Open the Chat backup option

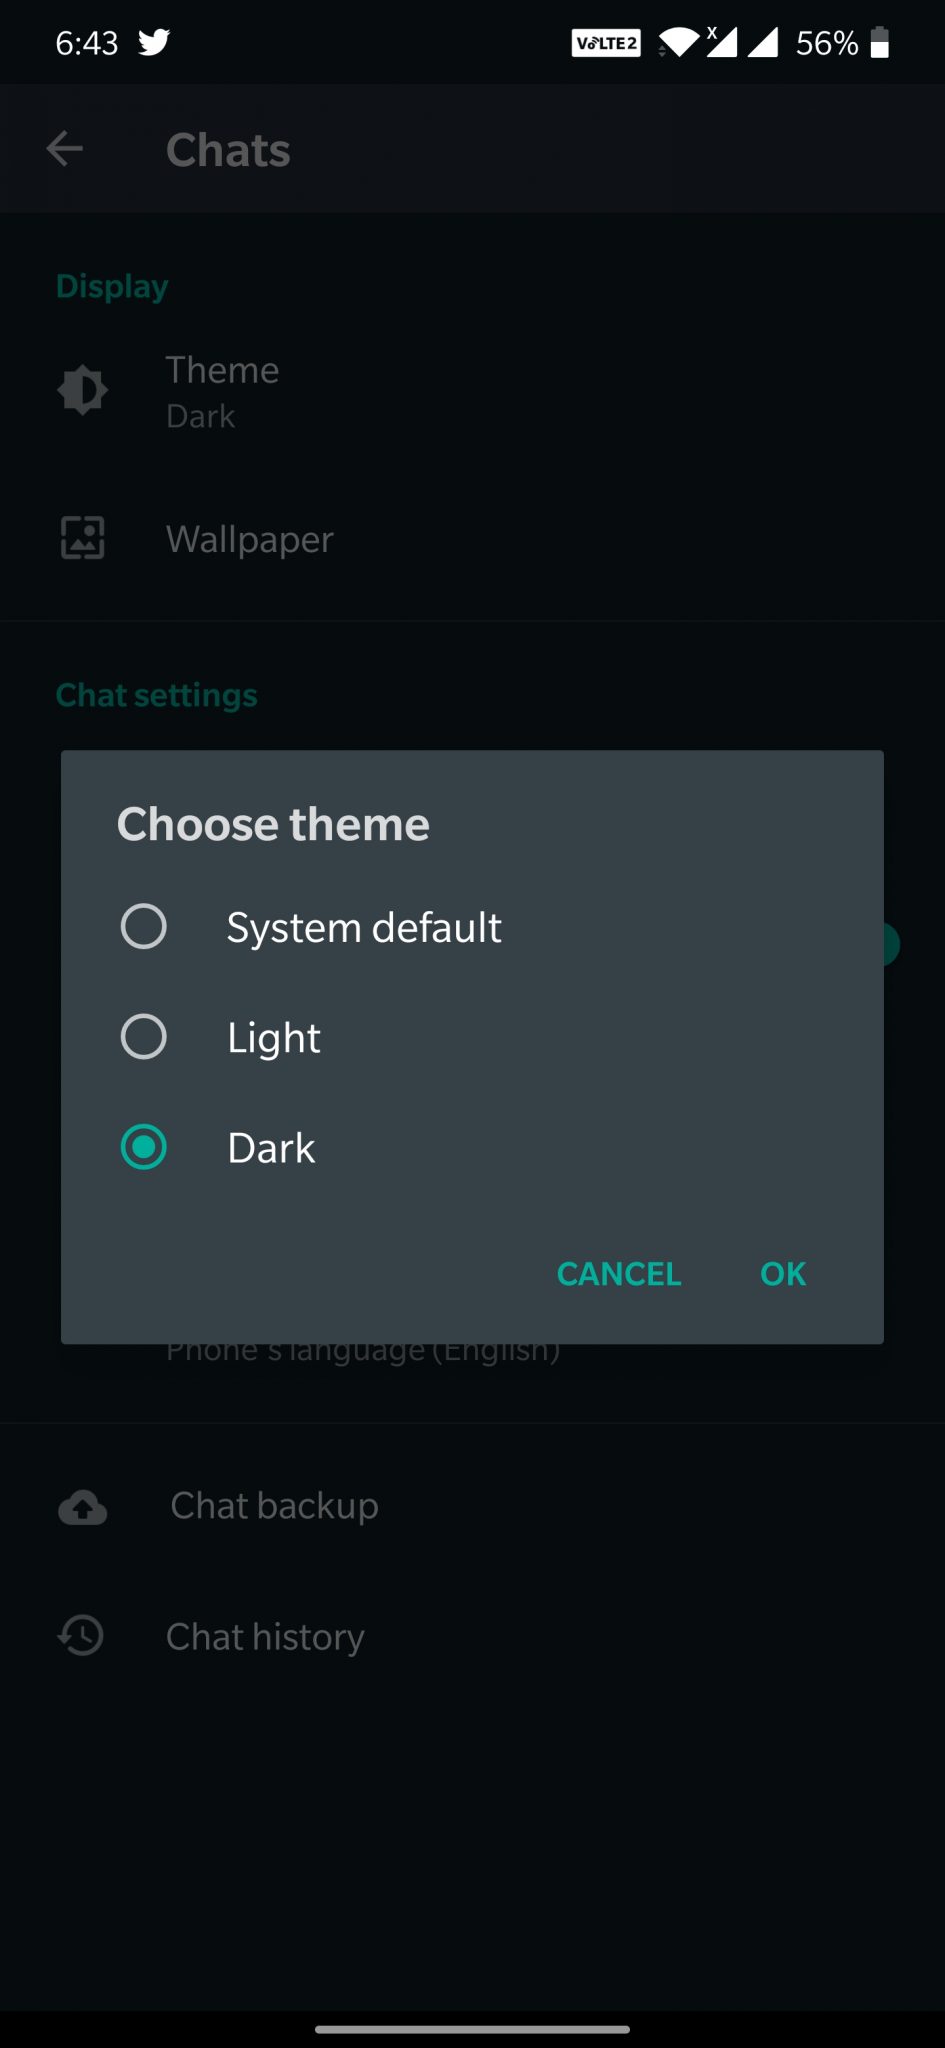click(472, 1506)
